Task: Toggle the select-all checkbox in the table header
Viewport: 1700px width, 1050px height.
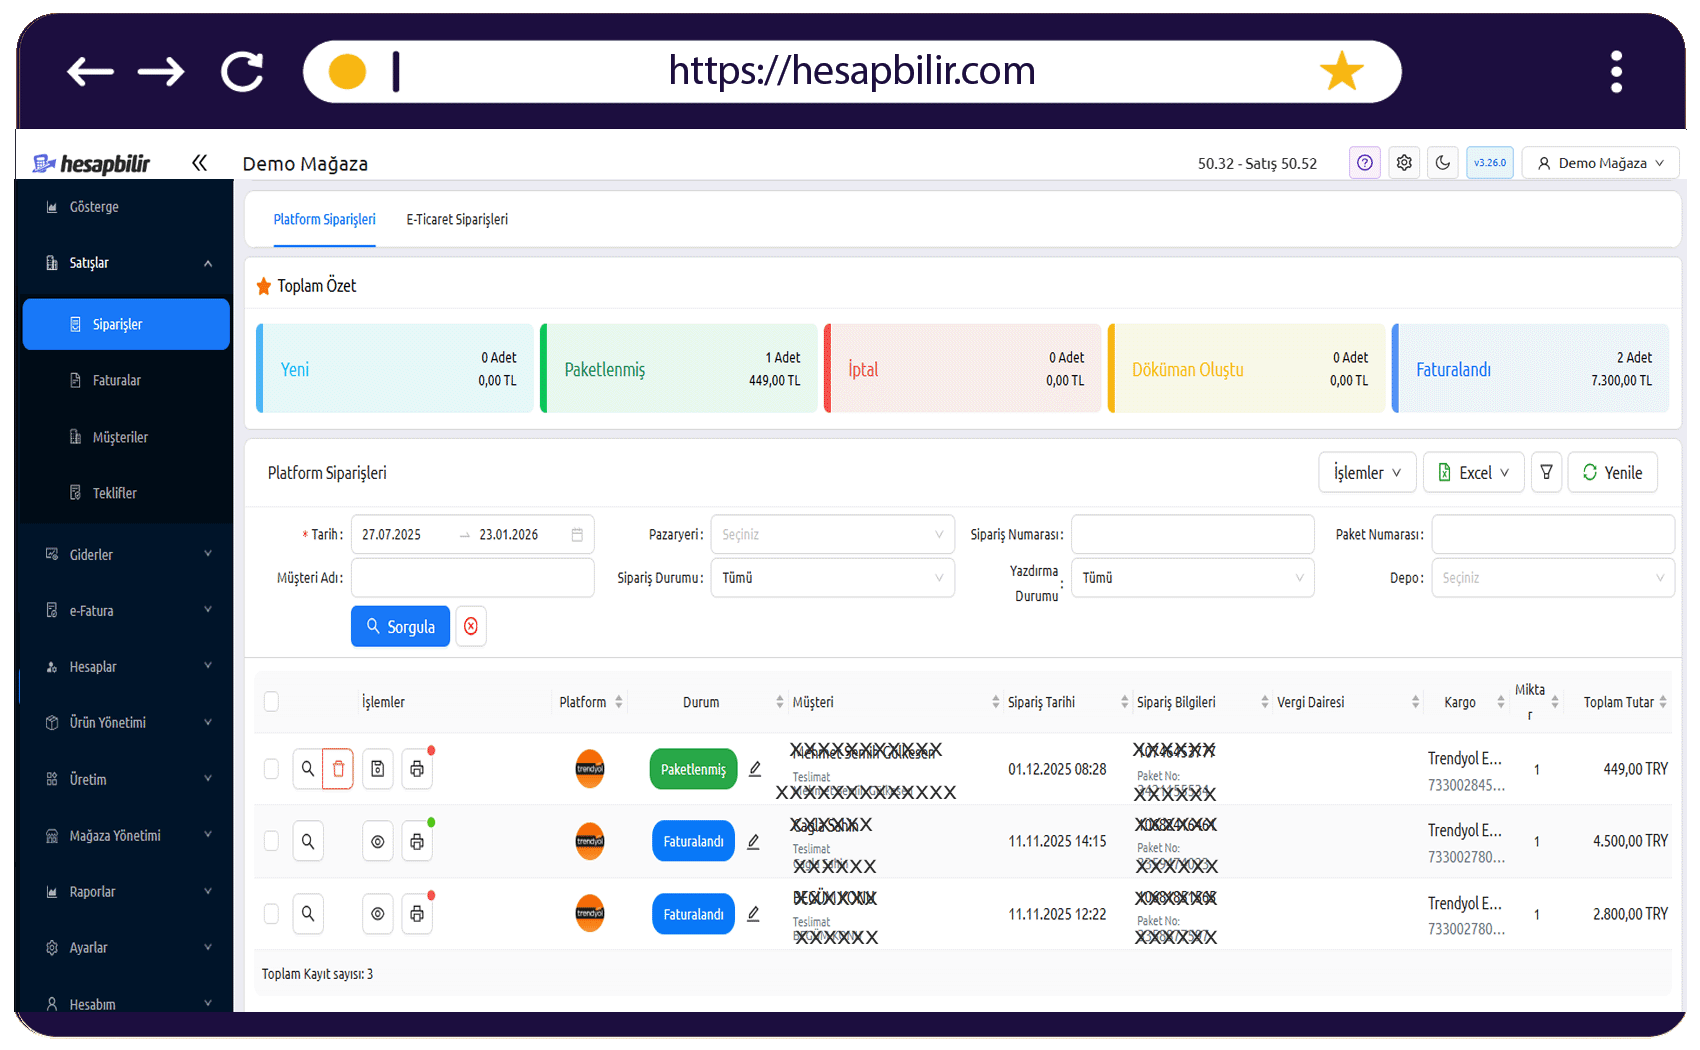Action: [x=271, y=702]
